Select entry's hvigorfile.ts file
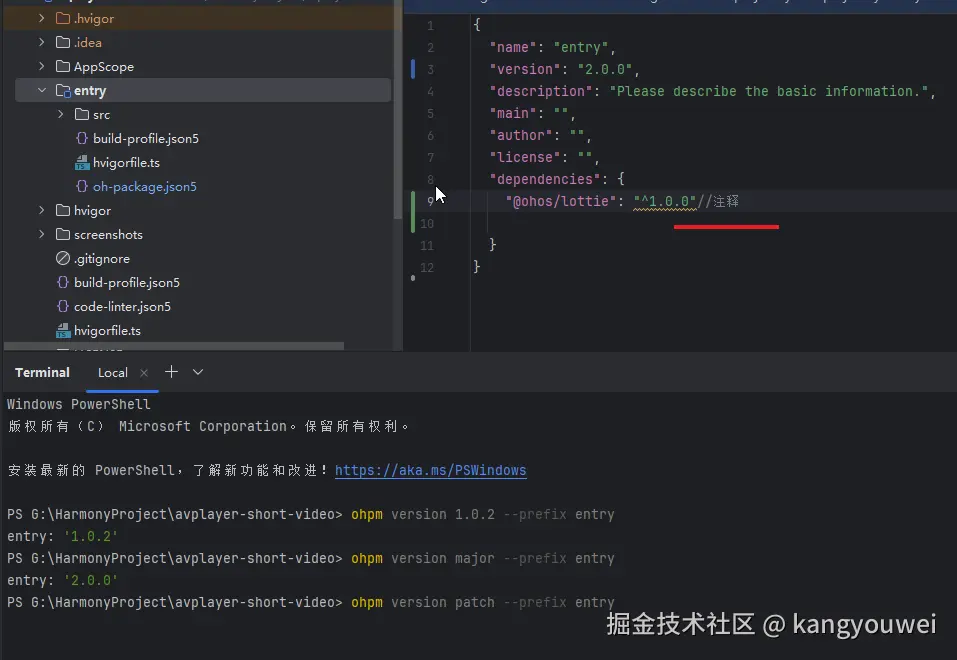The width and height of the screenshot is (957, 660). [126, 162]
